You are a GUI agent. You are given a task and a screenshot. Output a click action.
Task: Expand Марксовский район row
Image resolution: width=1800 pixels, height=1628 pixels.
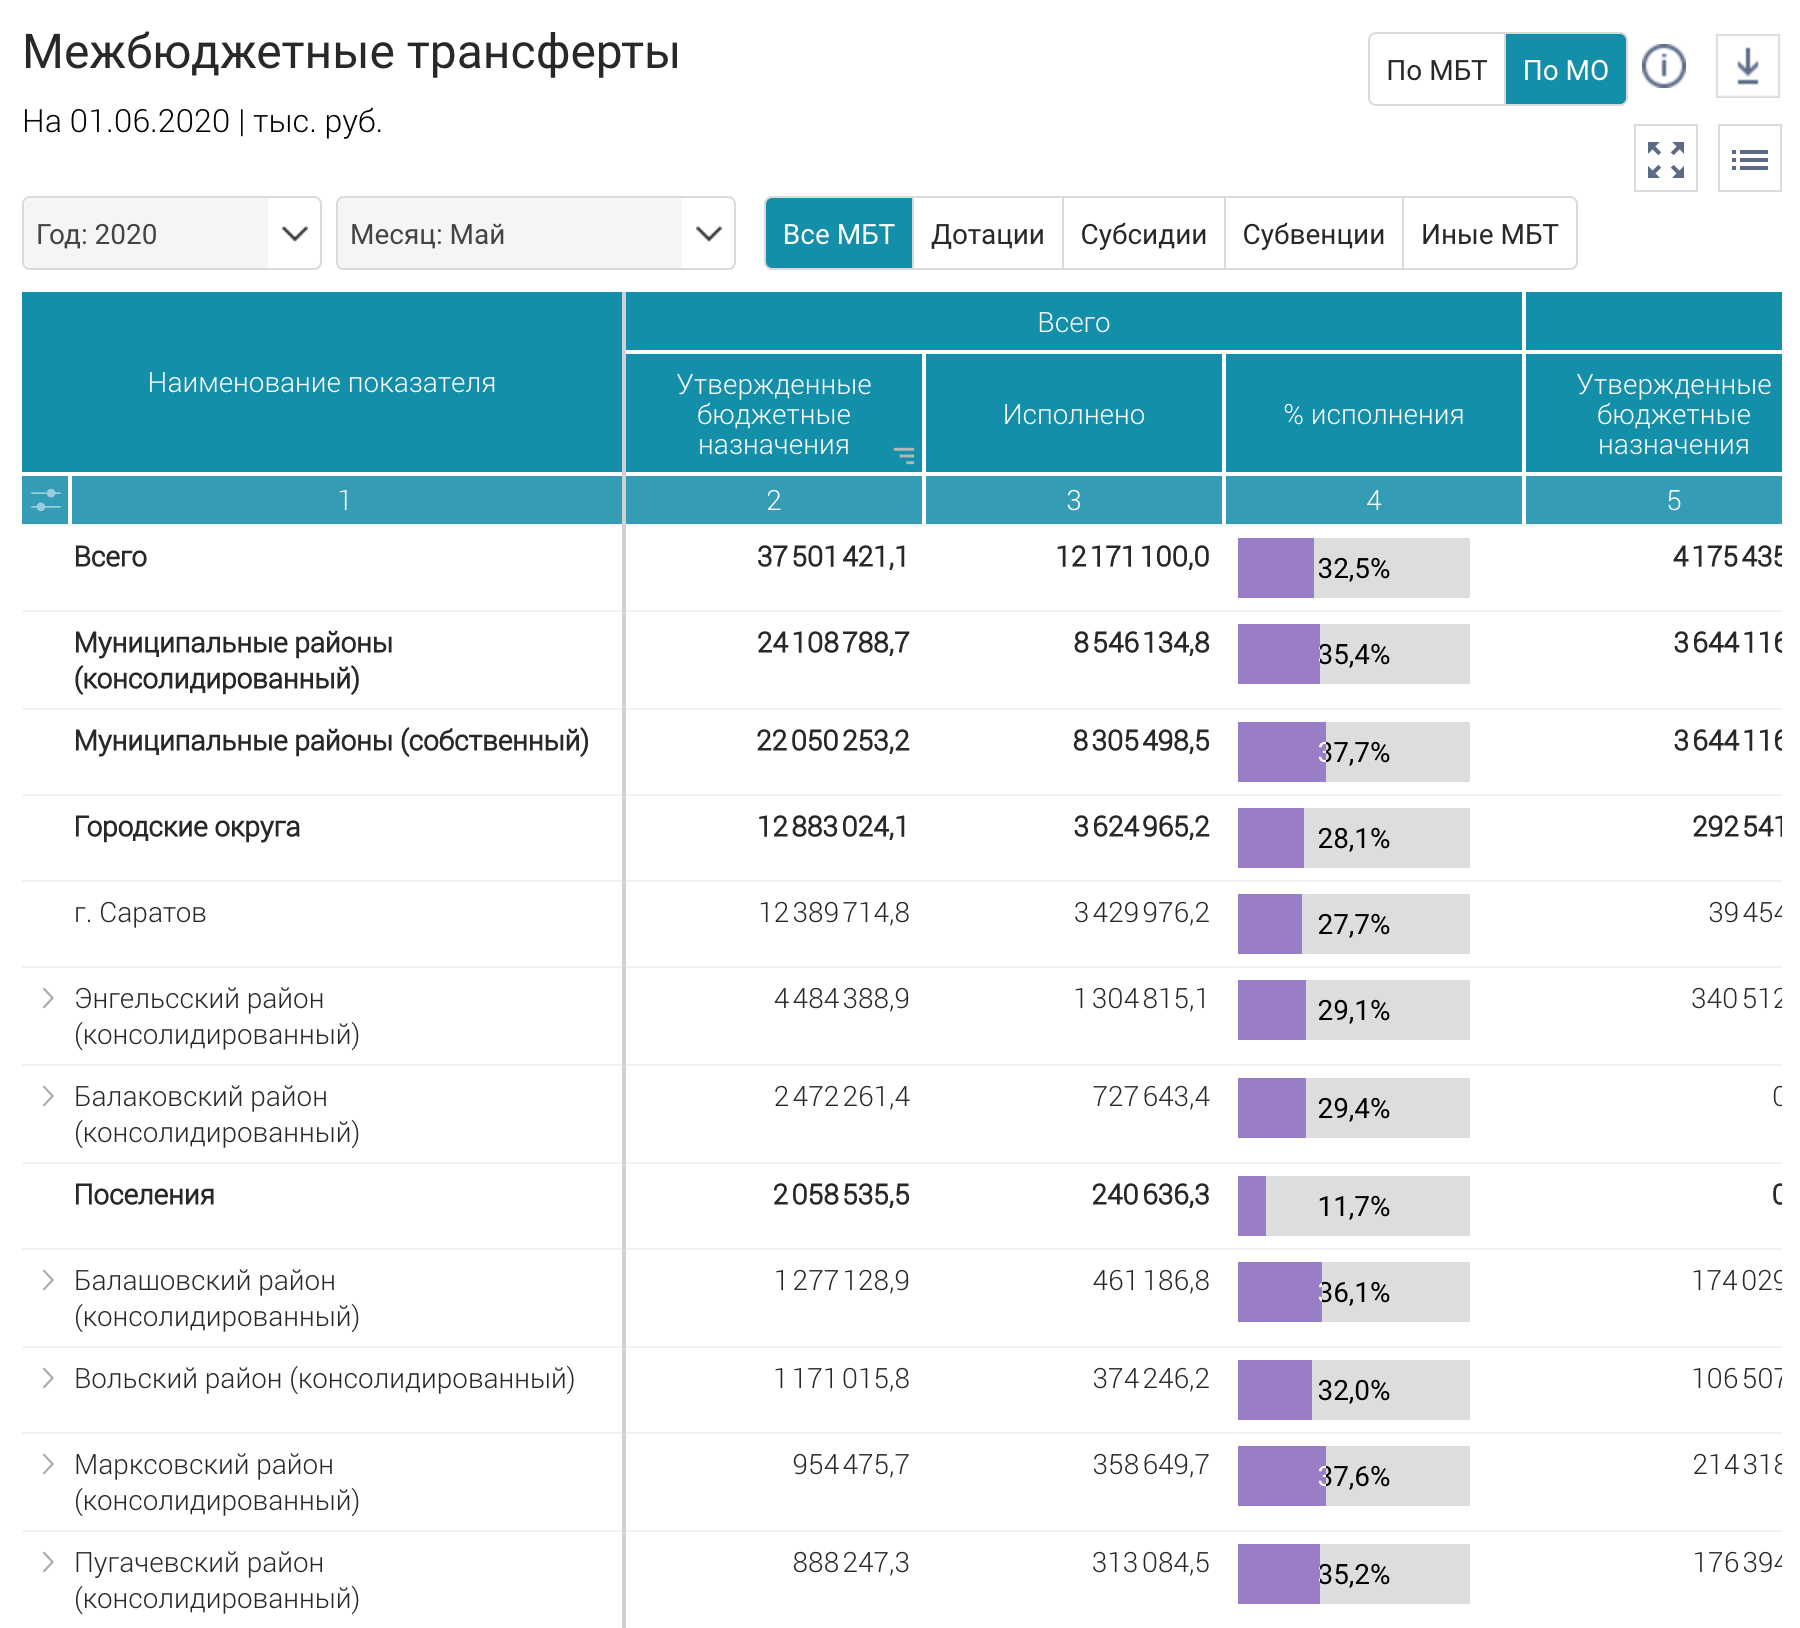tap(47, 1464)
